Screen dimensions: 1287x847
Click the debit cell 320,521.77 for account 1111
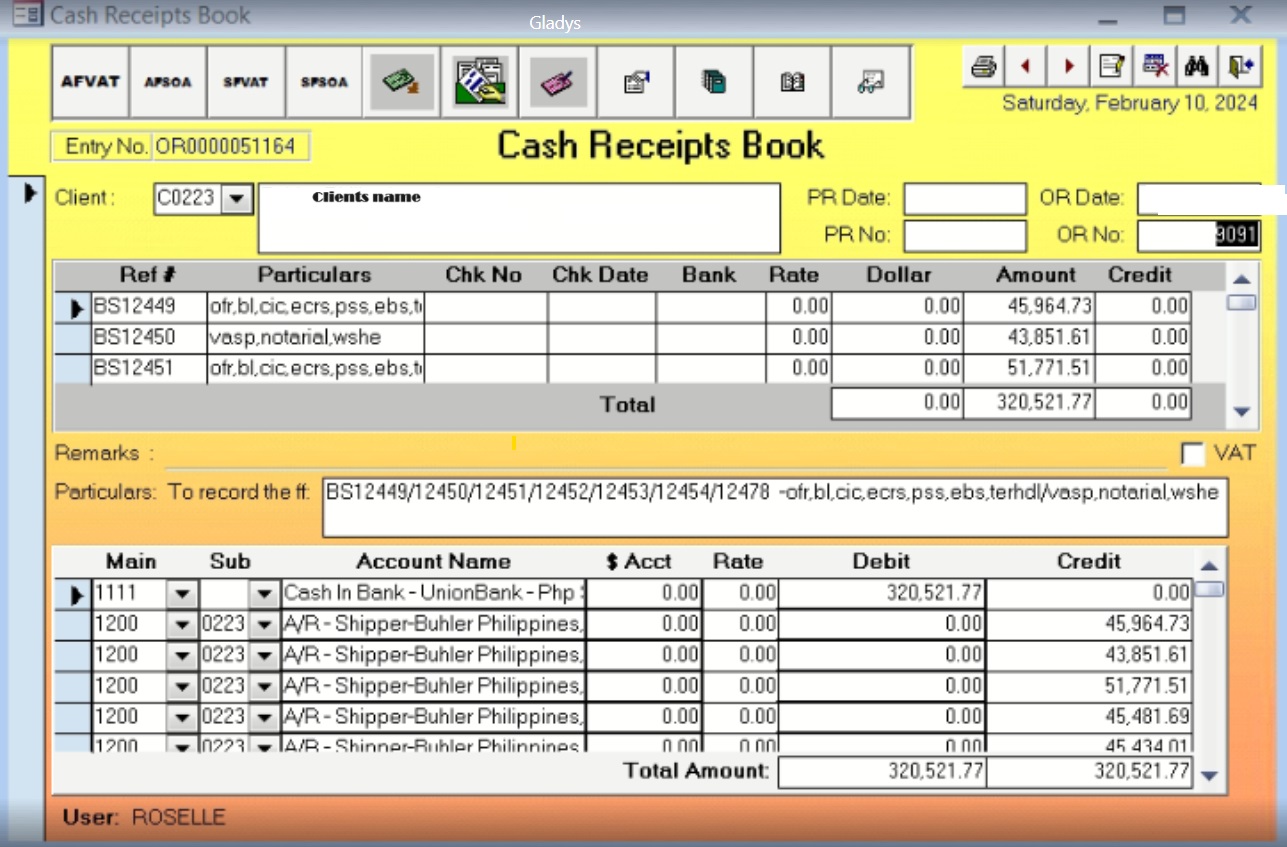pos(881,593)
